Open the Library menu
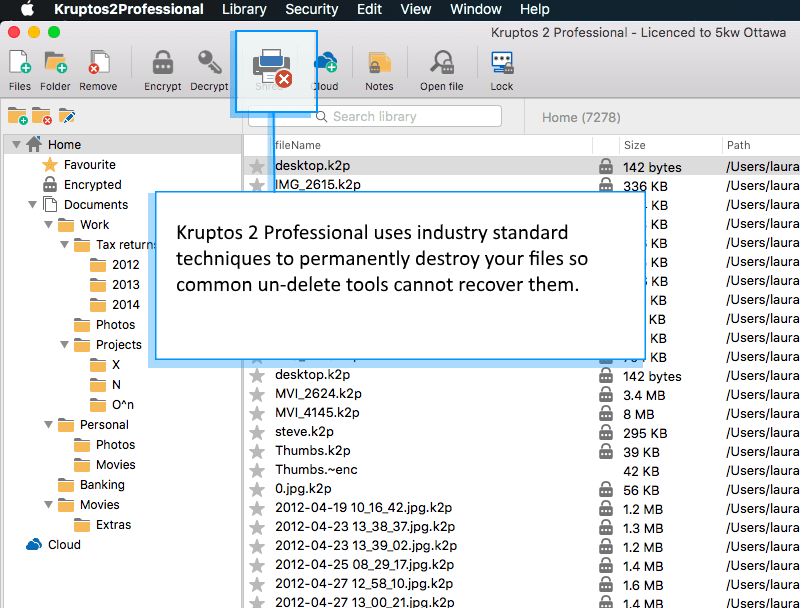 pos(244,9)
